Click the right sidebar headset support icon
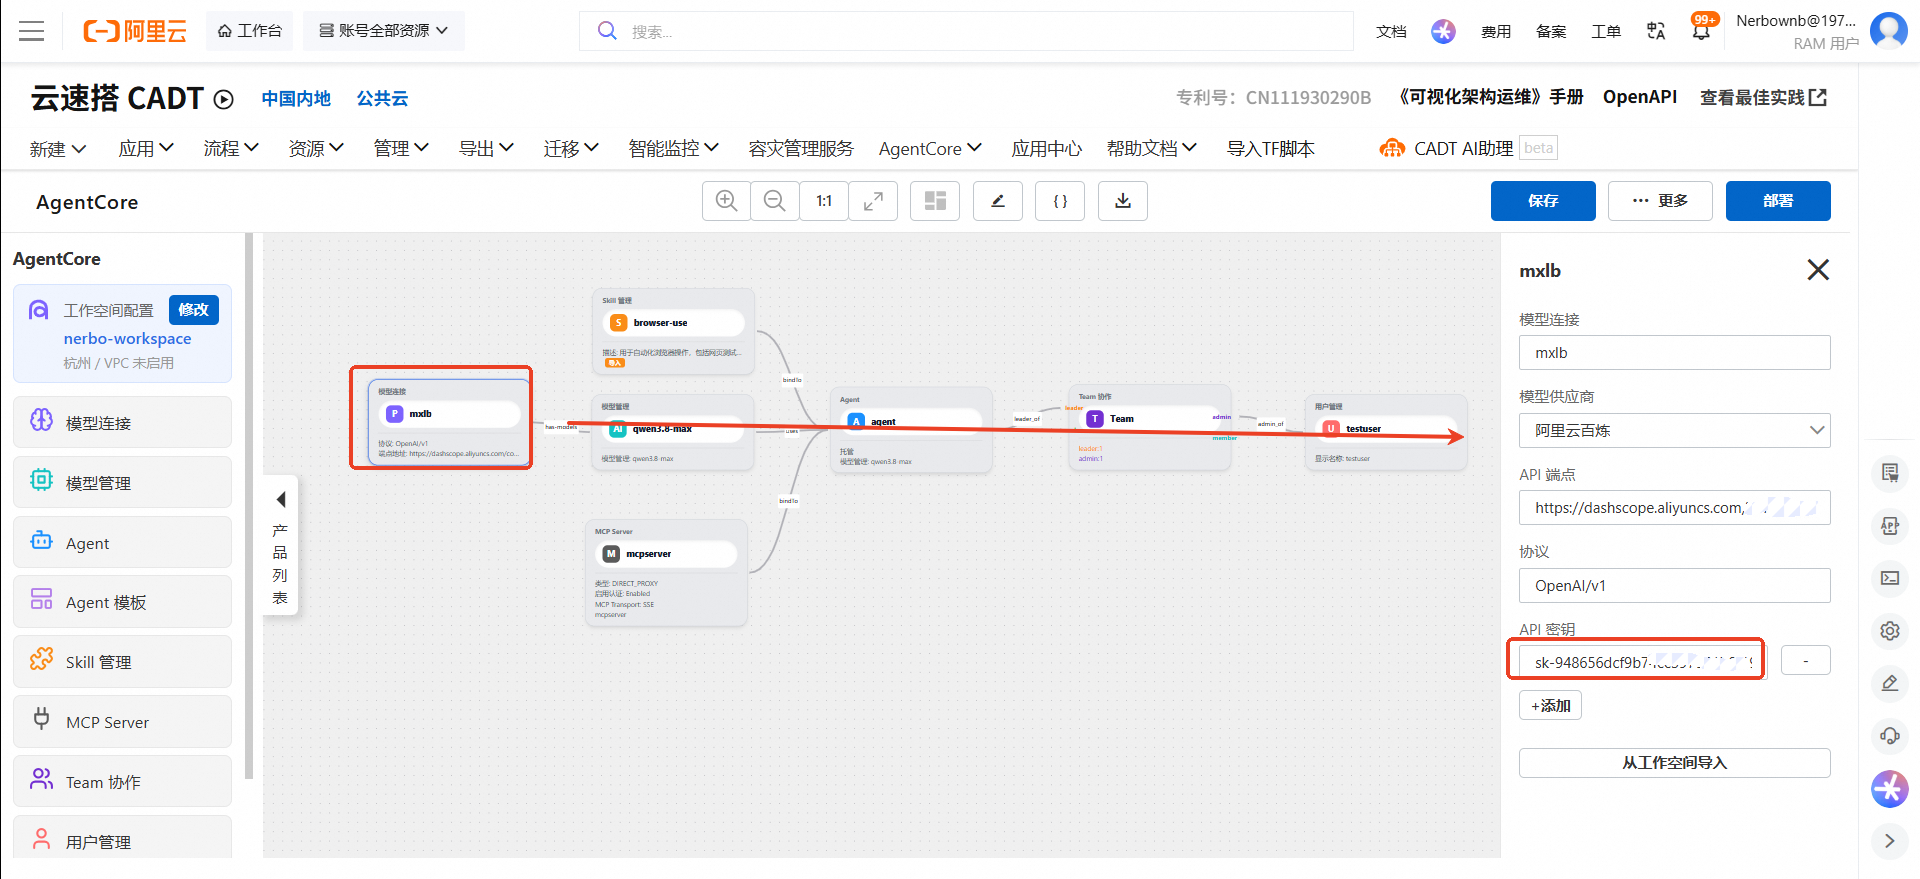 (x=1890, y=735)
